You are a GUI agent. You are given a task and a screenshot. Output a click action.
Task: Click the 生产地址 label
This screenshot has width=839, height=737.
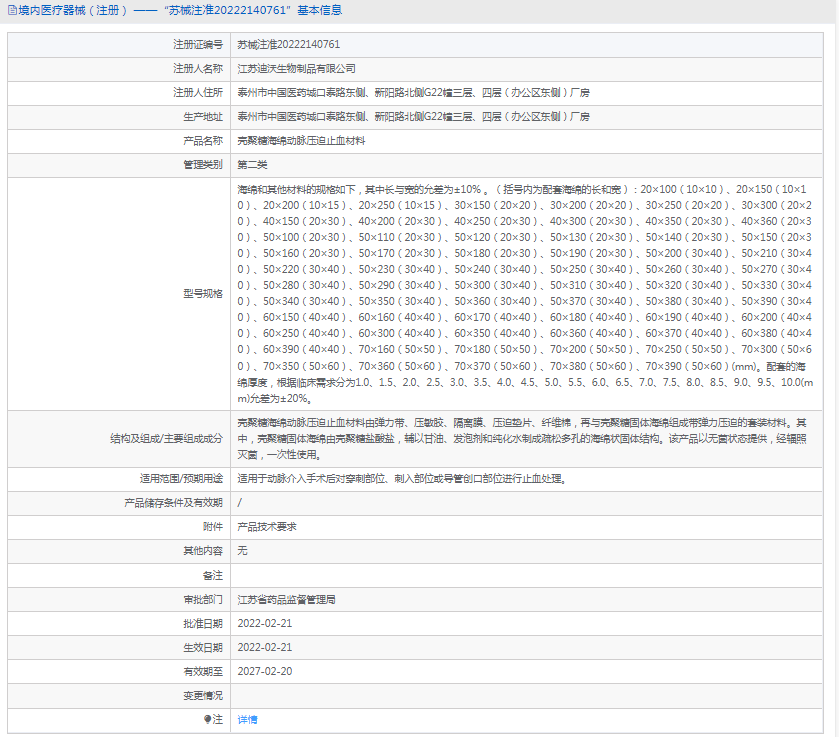coord(203,117)
